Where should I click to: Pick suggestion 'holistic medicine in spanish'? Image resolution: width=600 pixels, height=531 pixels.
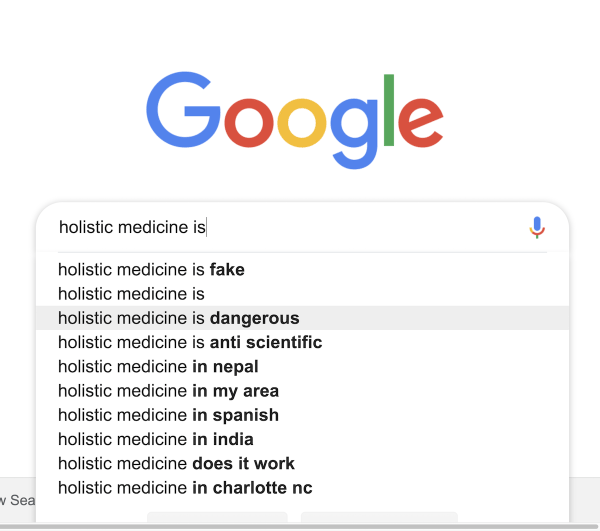tap(168, 415)
